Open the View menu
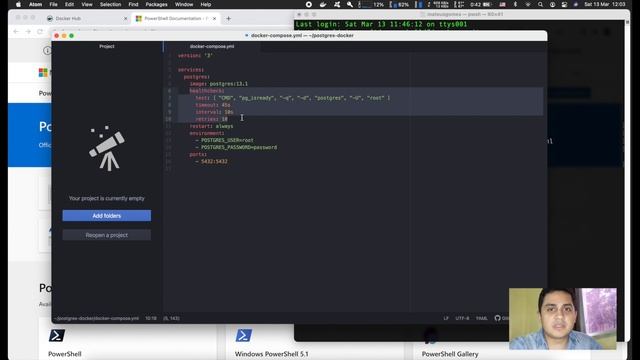Image resolution: width=640 pixels, height=360 pixels. 87,4
